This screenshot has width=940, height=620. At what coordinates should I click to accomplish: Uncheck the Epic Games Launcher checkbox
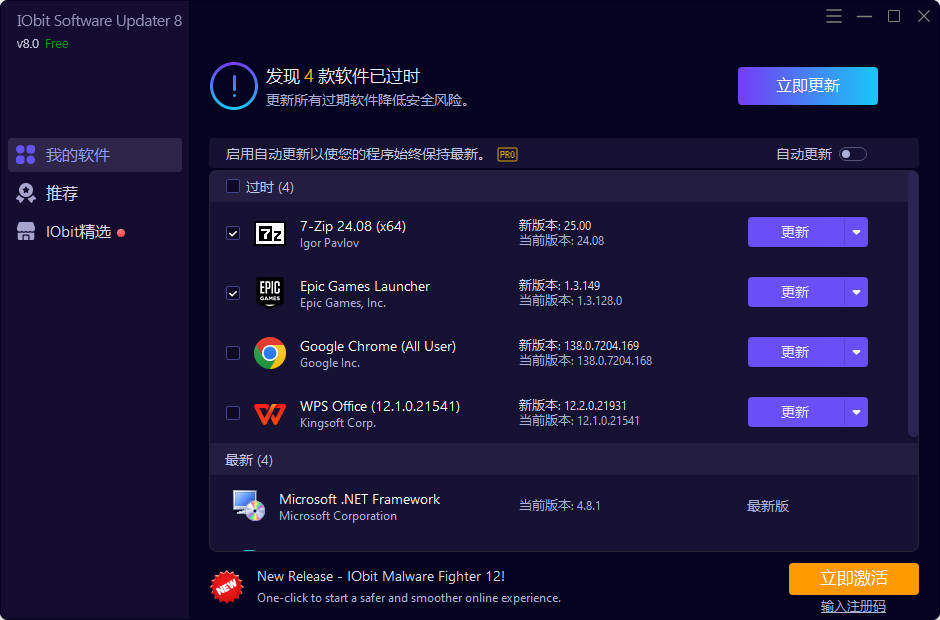coord(233,293)
